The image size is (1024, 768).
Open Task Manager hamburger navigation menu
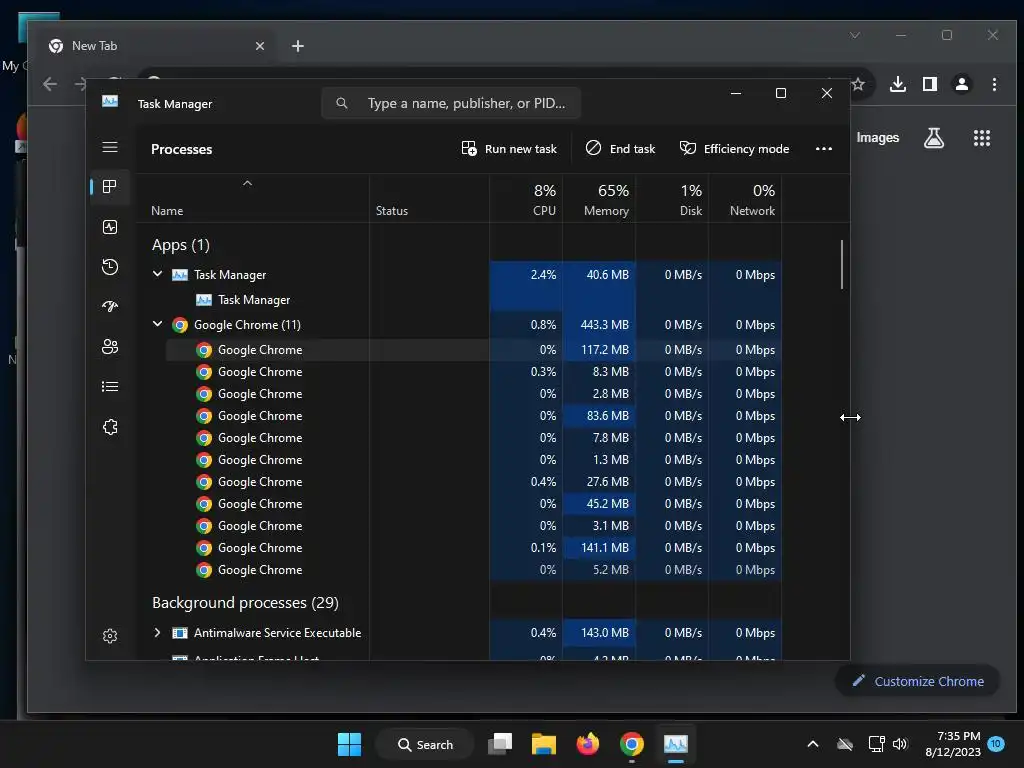click(x=110, y=147)
